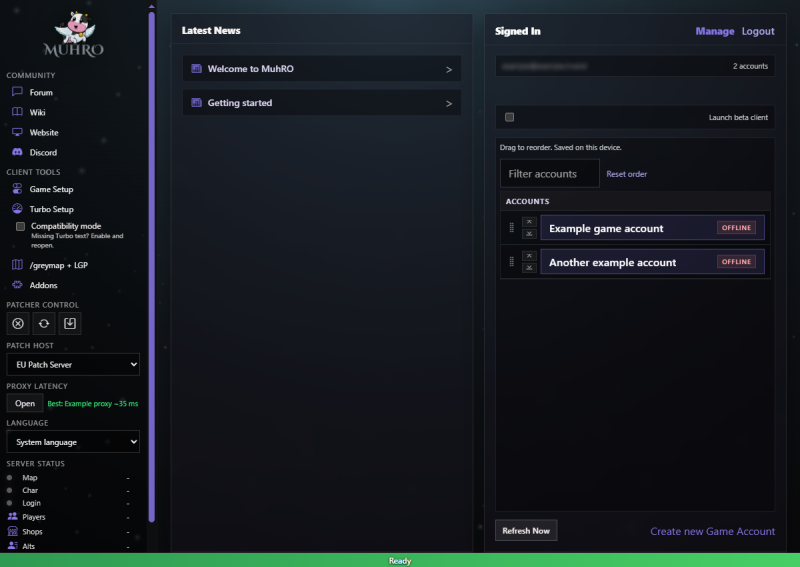This screenshot has height=567, width=800.
Task: Move Example game account to bottom
Action: pyautogui.click(x=529, y=234)
